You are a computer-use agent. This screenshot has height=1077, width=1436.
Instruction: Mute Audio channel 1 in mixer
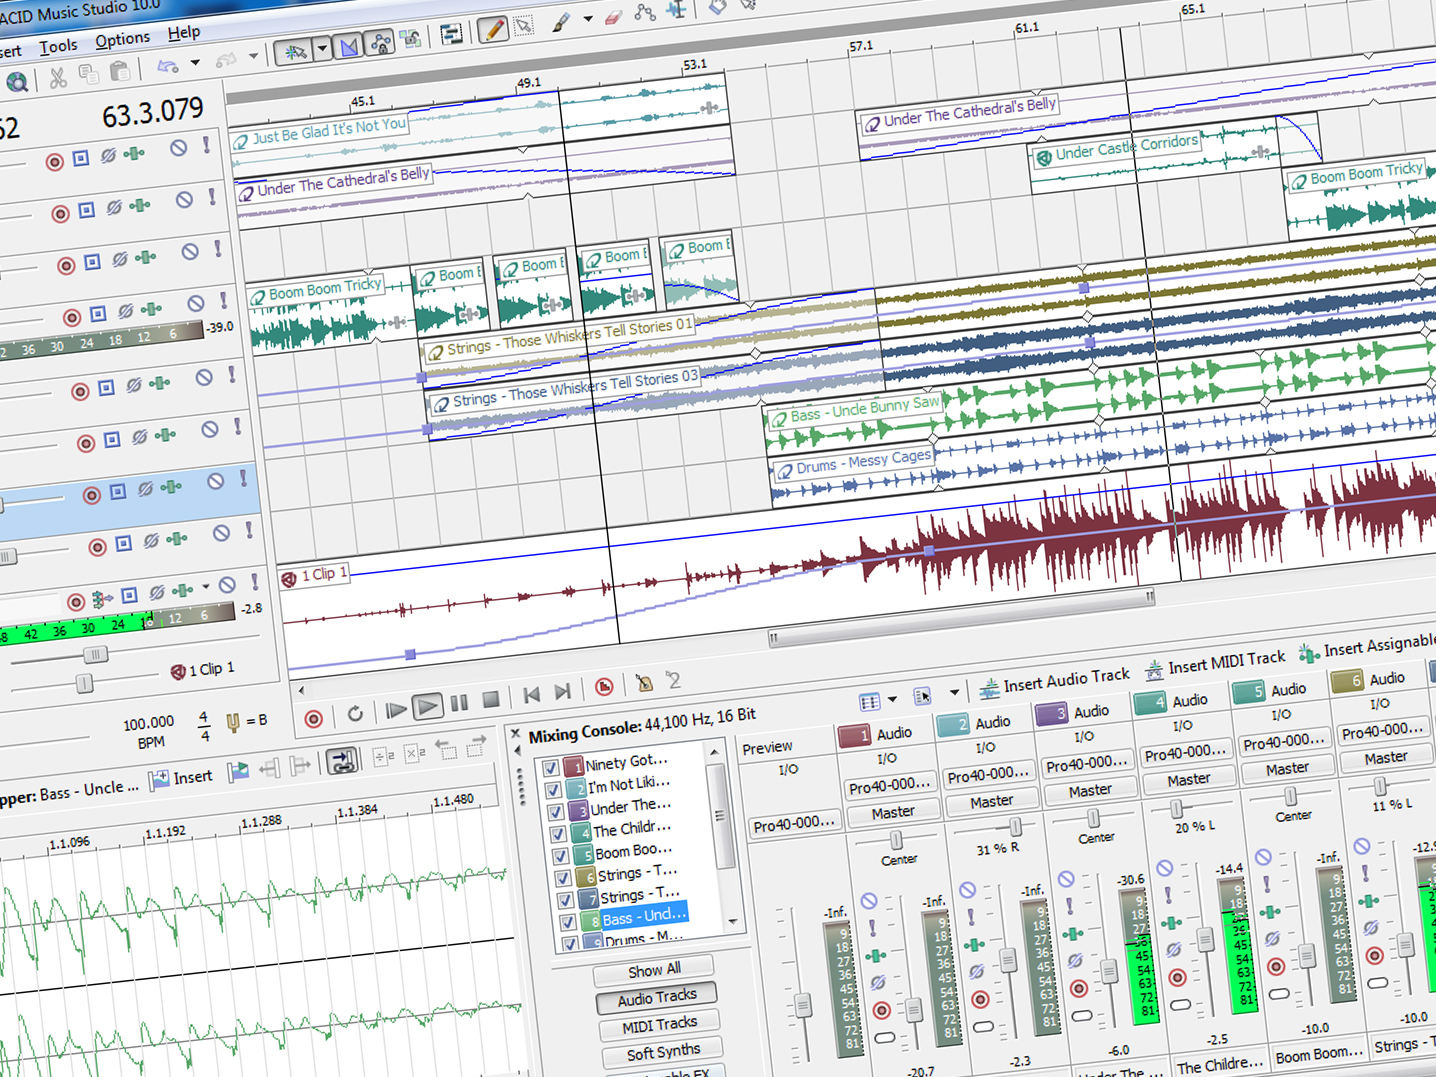pos(869,901)
